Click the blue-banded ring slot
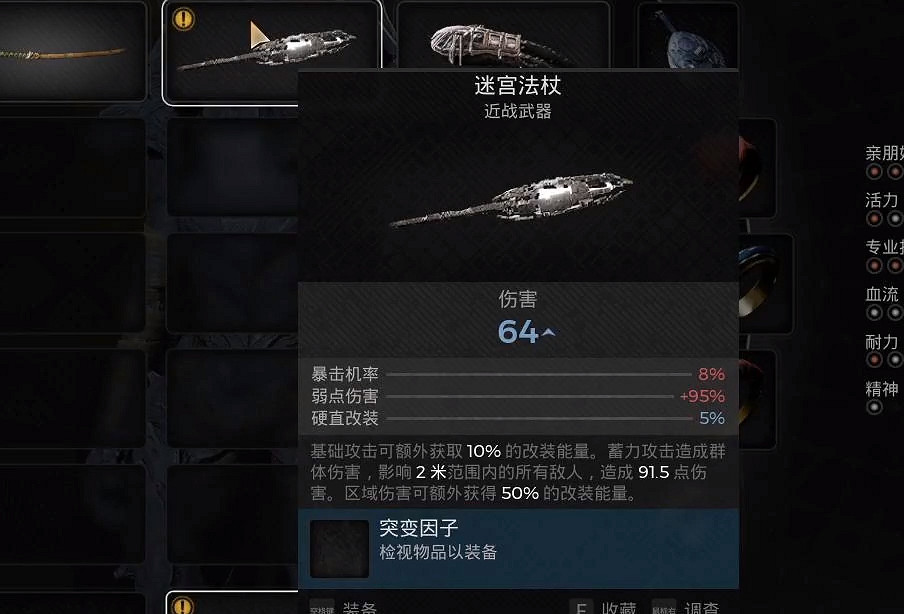 pyautogui.click(x=765, y=284)
